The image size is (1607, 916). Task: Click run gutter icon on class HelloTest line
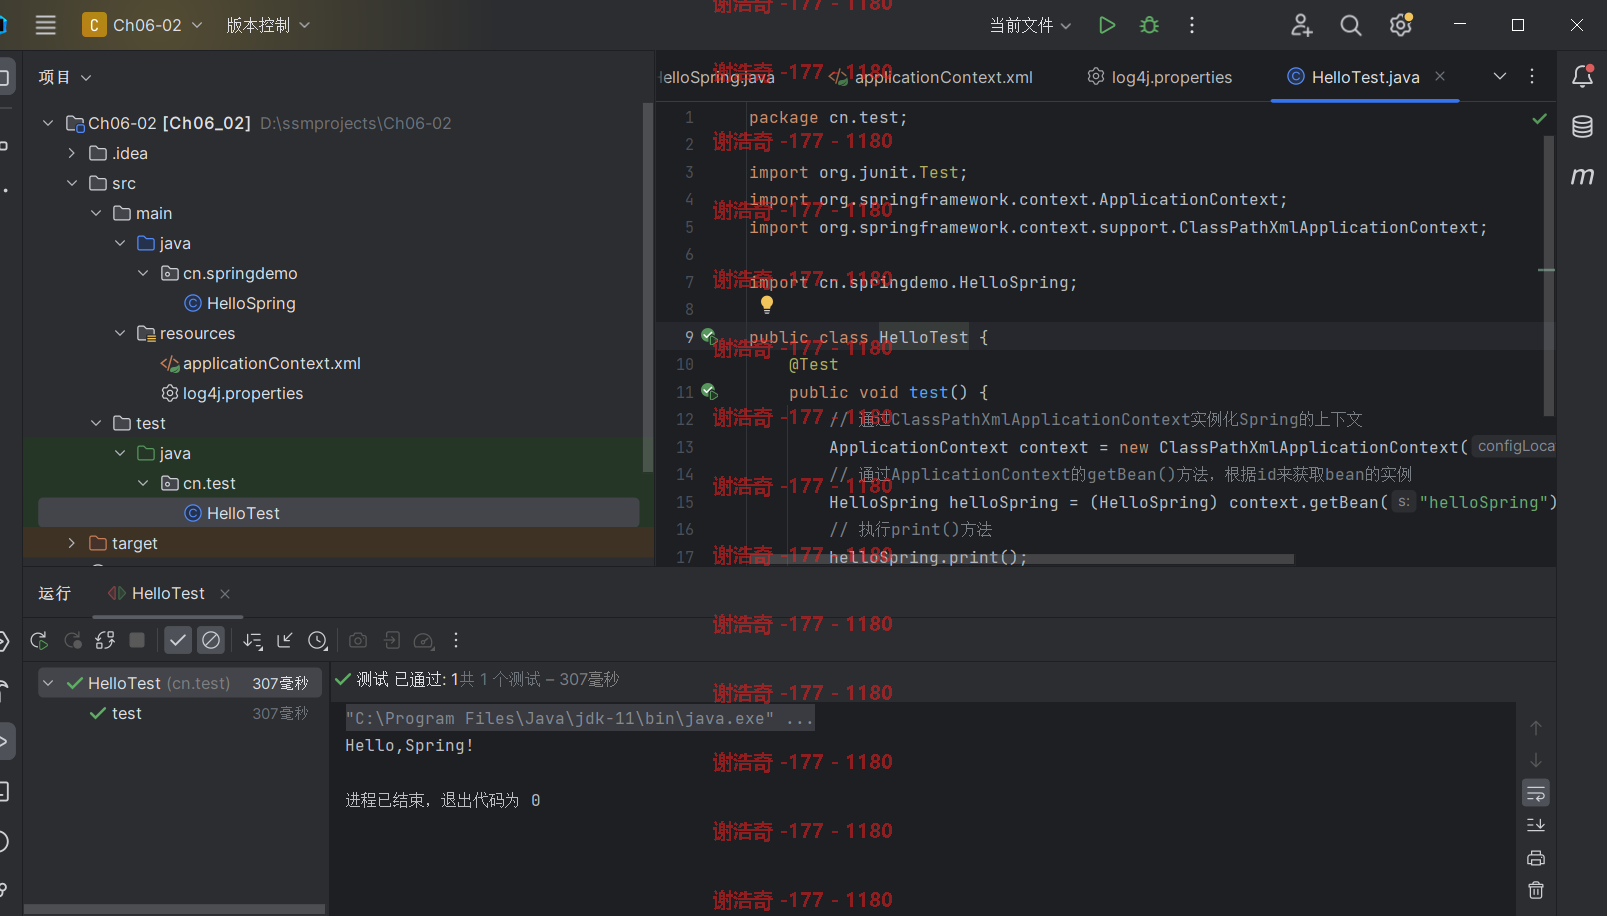[x=709, y=336]
